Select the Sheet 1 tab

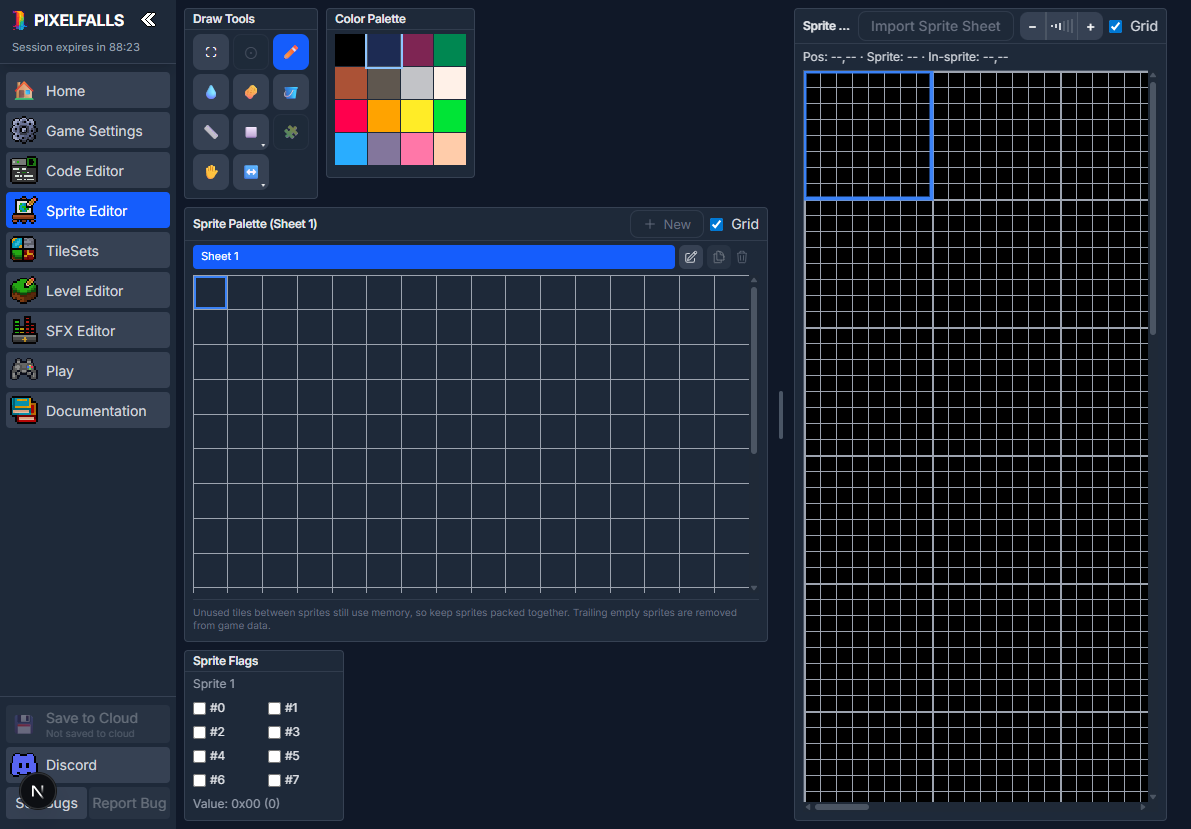pyautogui.click(x=434, y=257)
